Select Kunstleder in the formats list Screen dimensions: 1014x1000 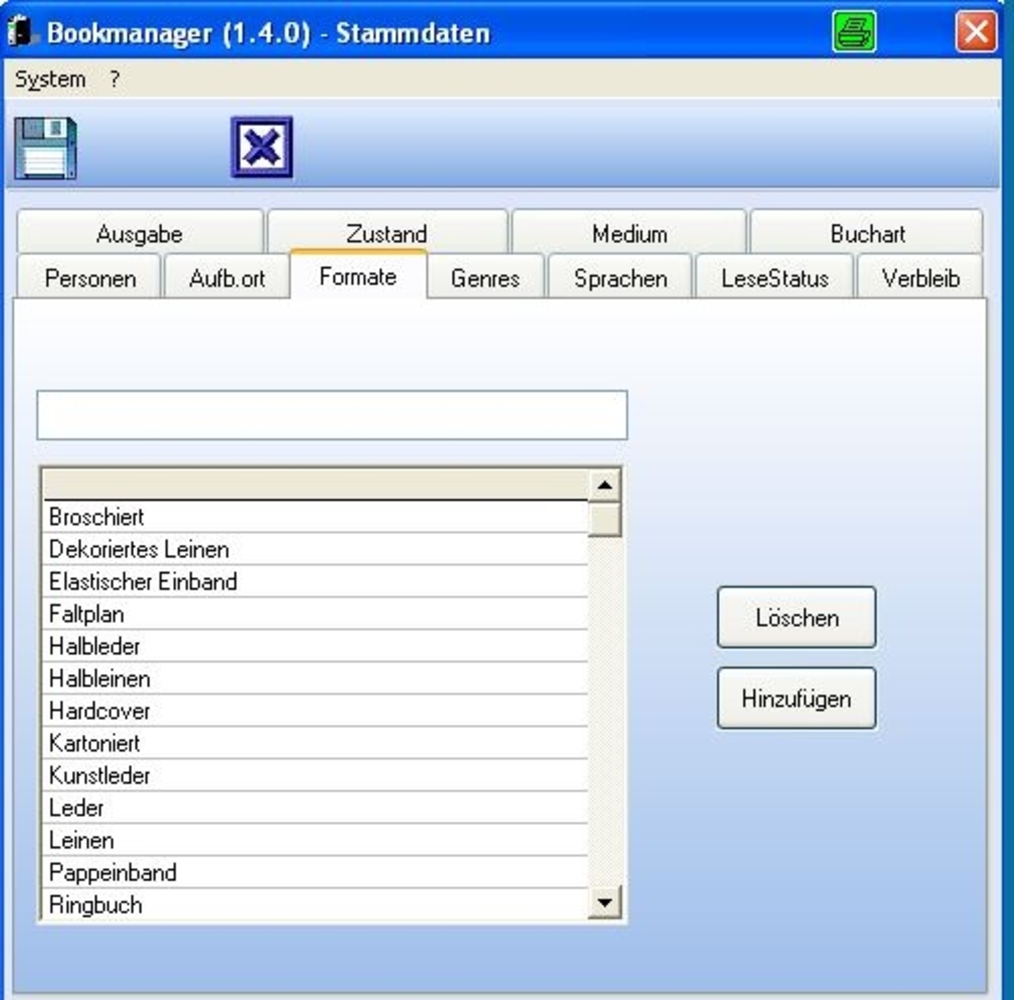(100, 775)
